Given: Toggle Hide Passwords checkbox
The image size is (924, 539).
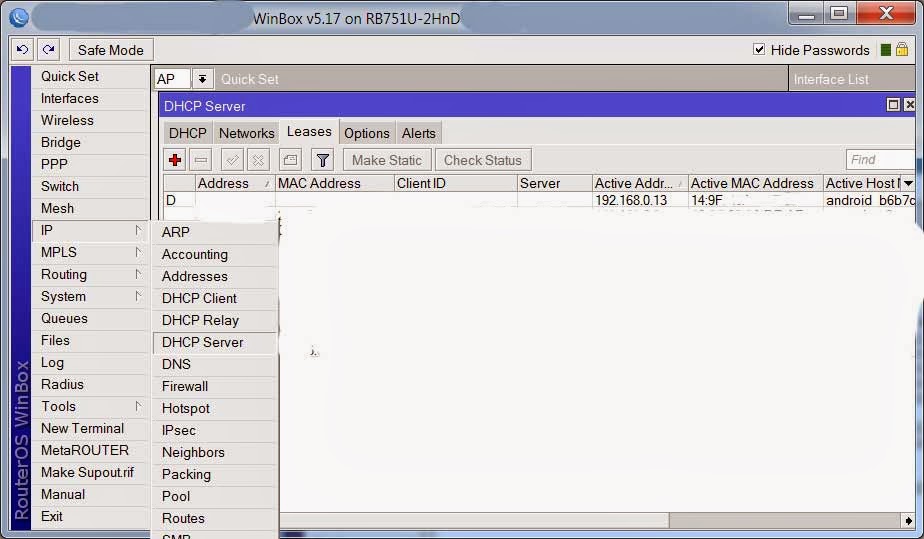Looking at the screenshot, I should tap(759, 49).
